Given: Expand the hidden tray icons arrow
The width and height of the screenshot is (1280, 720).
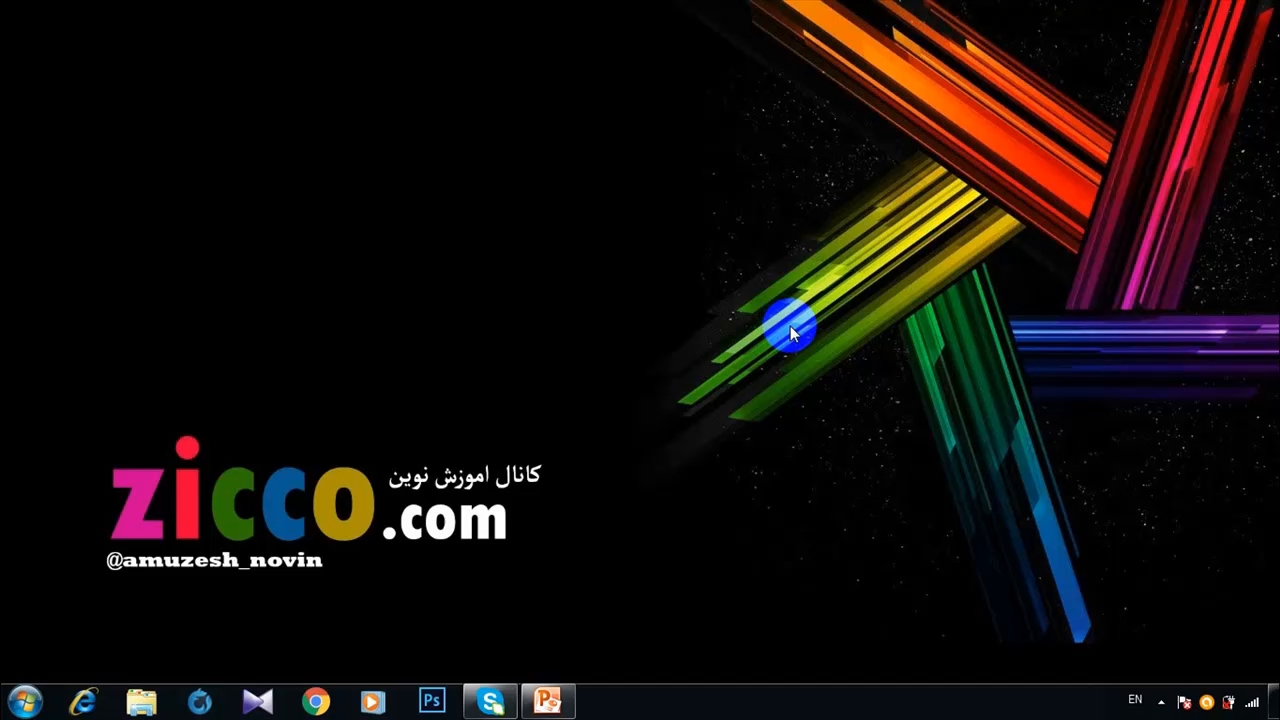Looking at the screenshot, I should click(1161, 702).
